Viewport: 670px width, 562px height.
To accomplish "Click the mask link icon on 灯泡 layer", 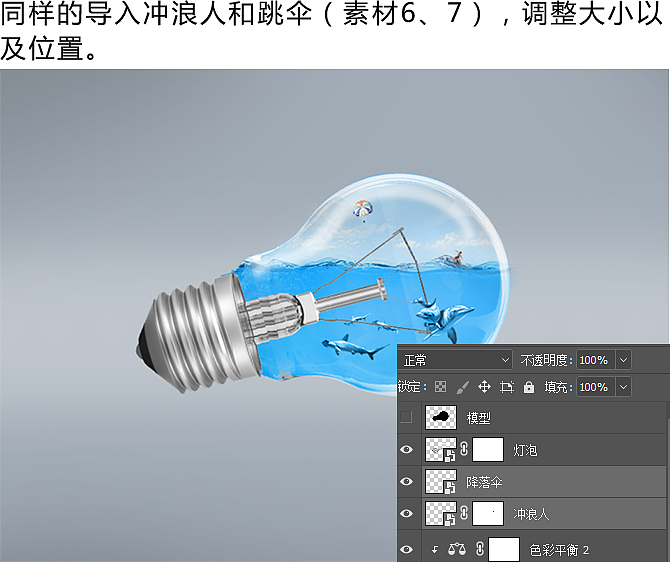I will point(464,449).
